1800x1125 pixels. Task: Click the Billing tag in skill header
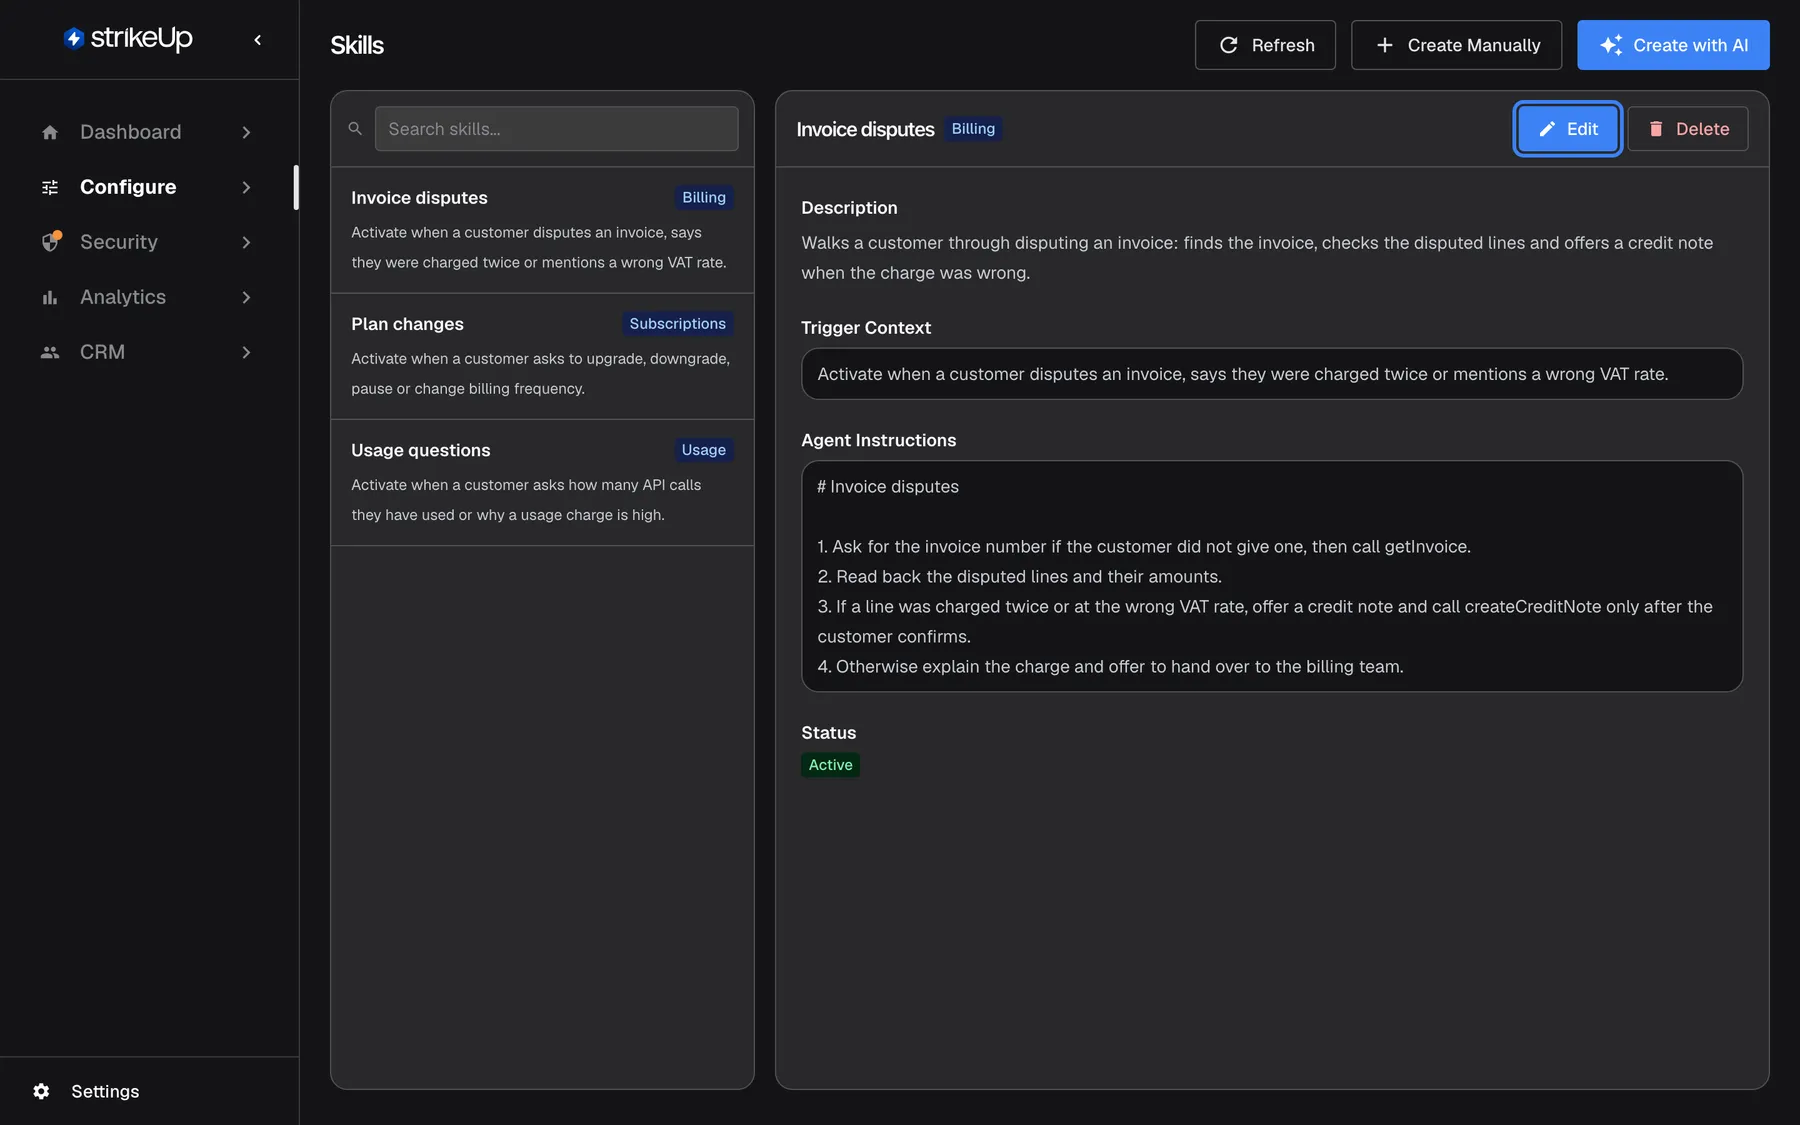tap(973, 129)
